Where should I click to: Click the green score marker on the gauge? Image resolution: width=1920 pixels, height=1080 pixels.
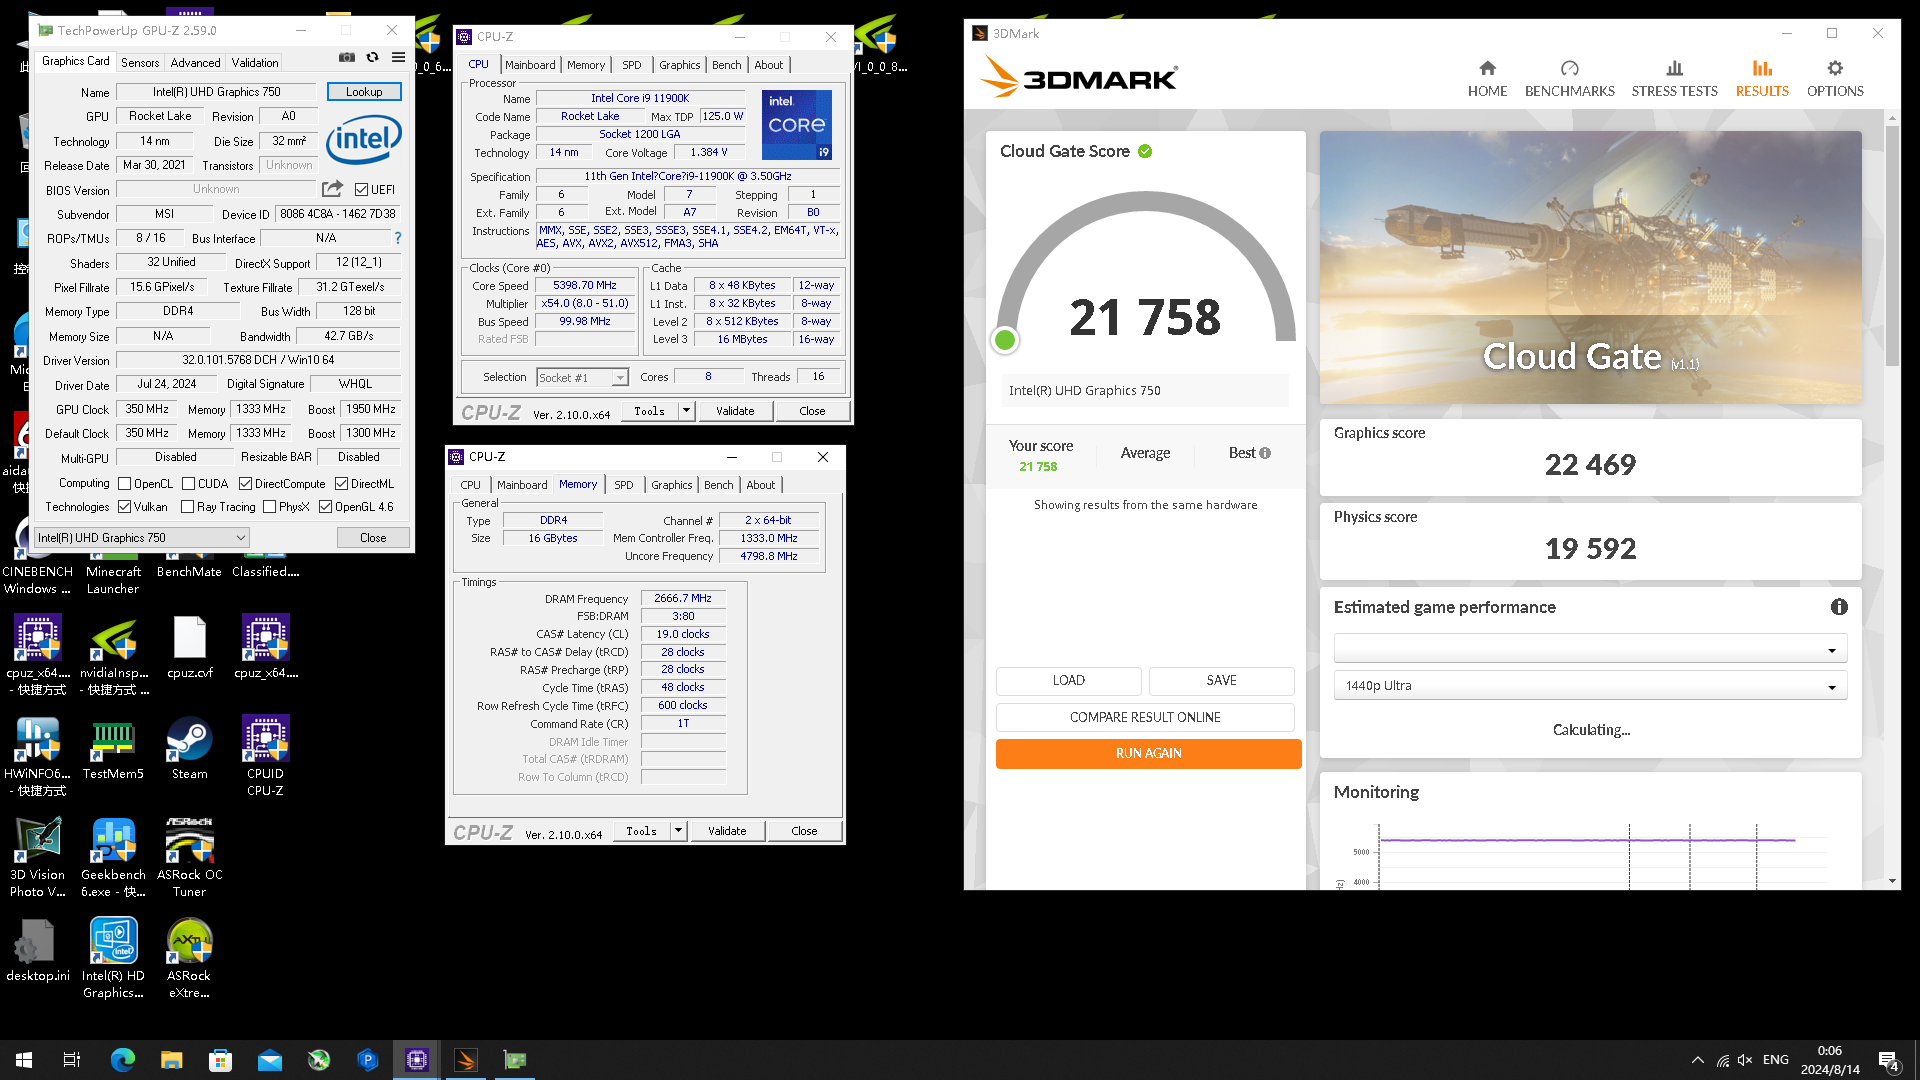(x=1005, y=340)
